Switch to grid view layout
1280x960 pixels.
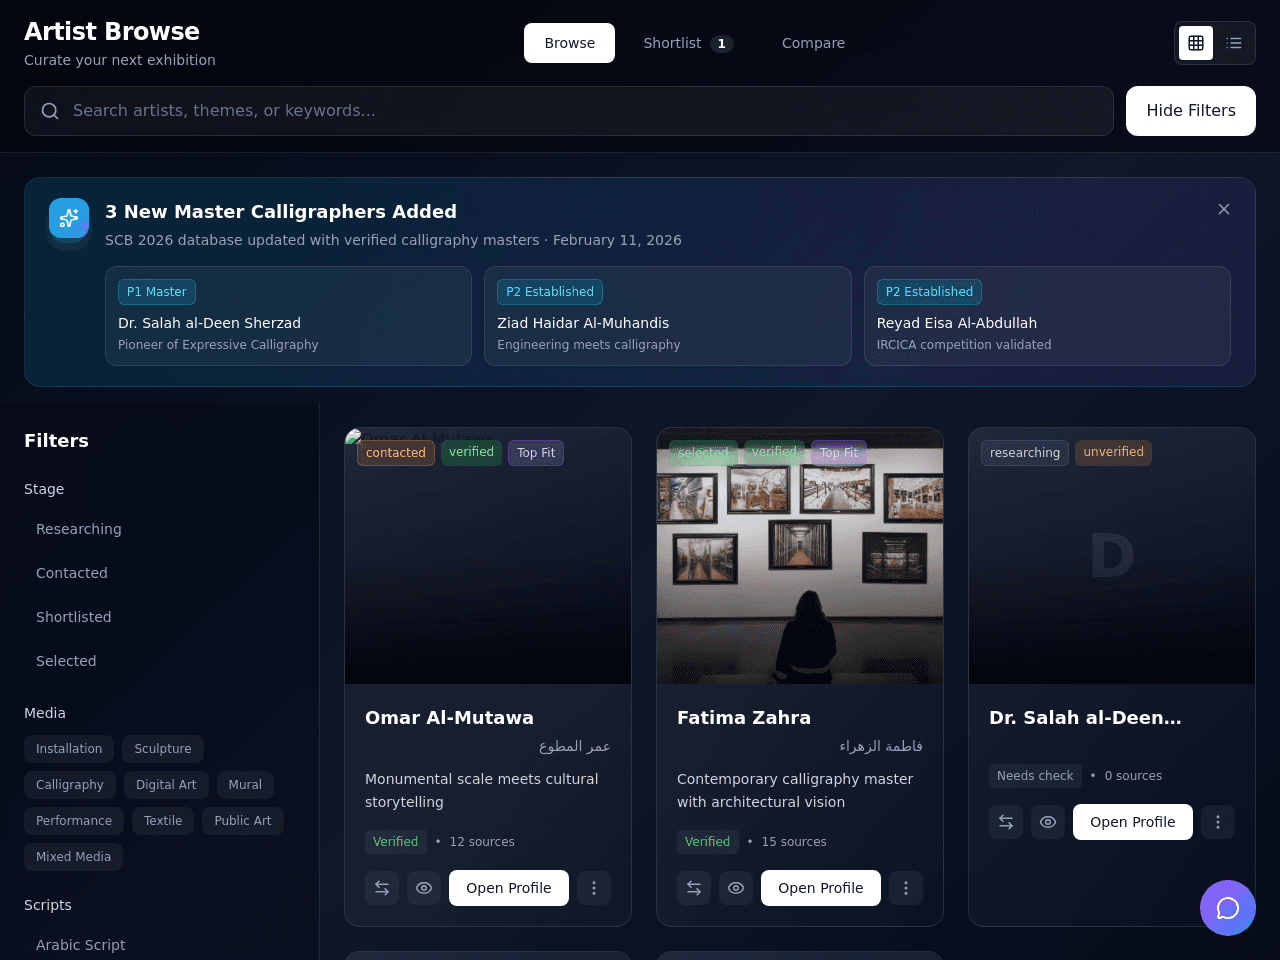1196,43
